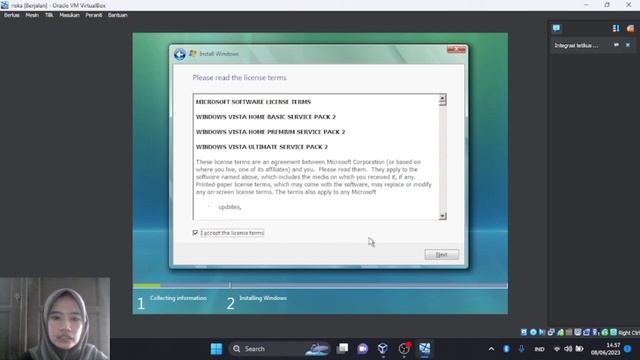
Task: Click the 'WINDOWS VISTA HOME BASIC SERVICE PACK 2' line
Action: [x=266, y=117]
